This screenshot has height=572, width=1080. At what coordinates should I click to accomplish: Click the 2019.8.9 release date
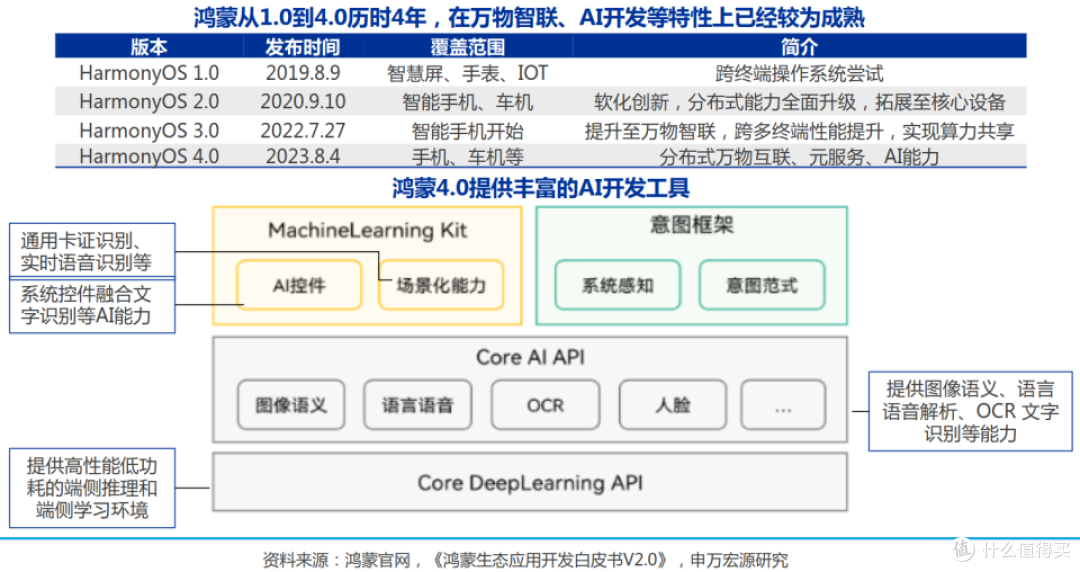[303, 73]
